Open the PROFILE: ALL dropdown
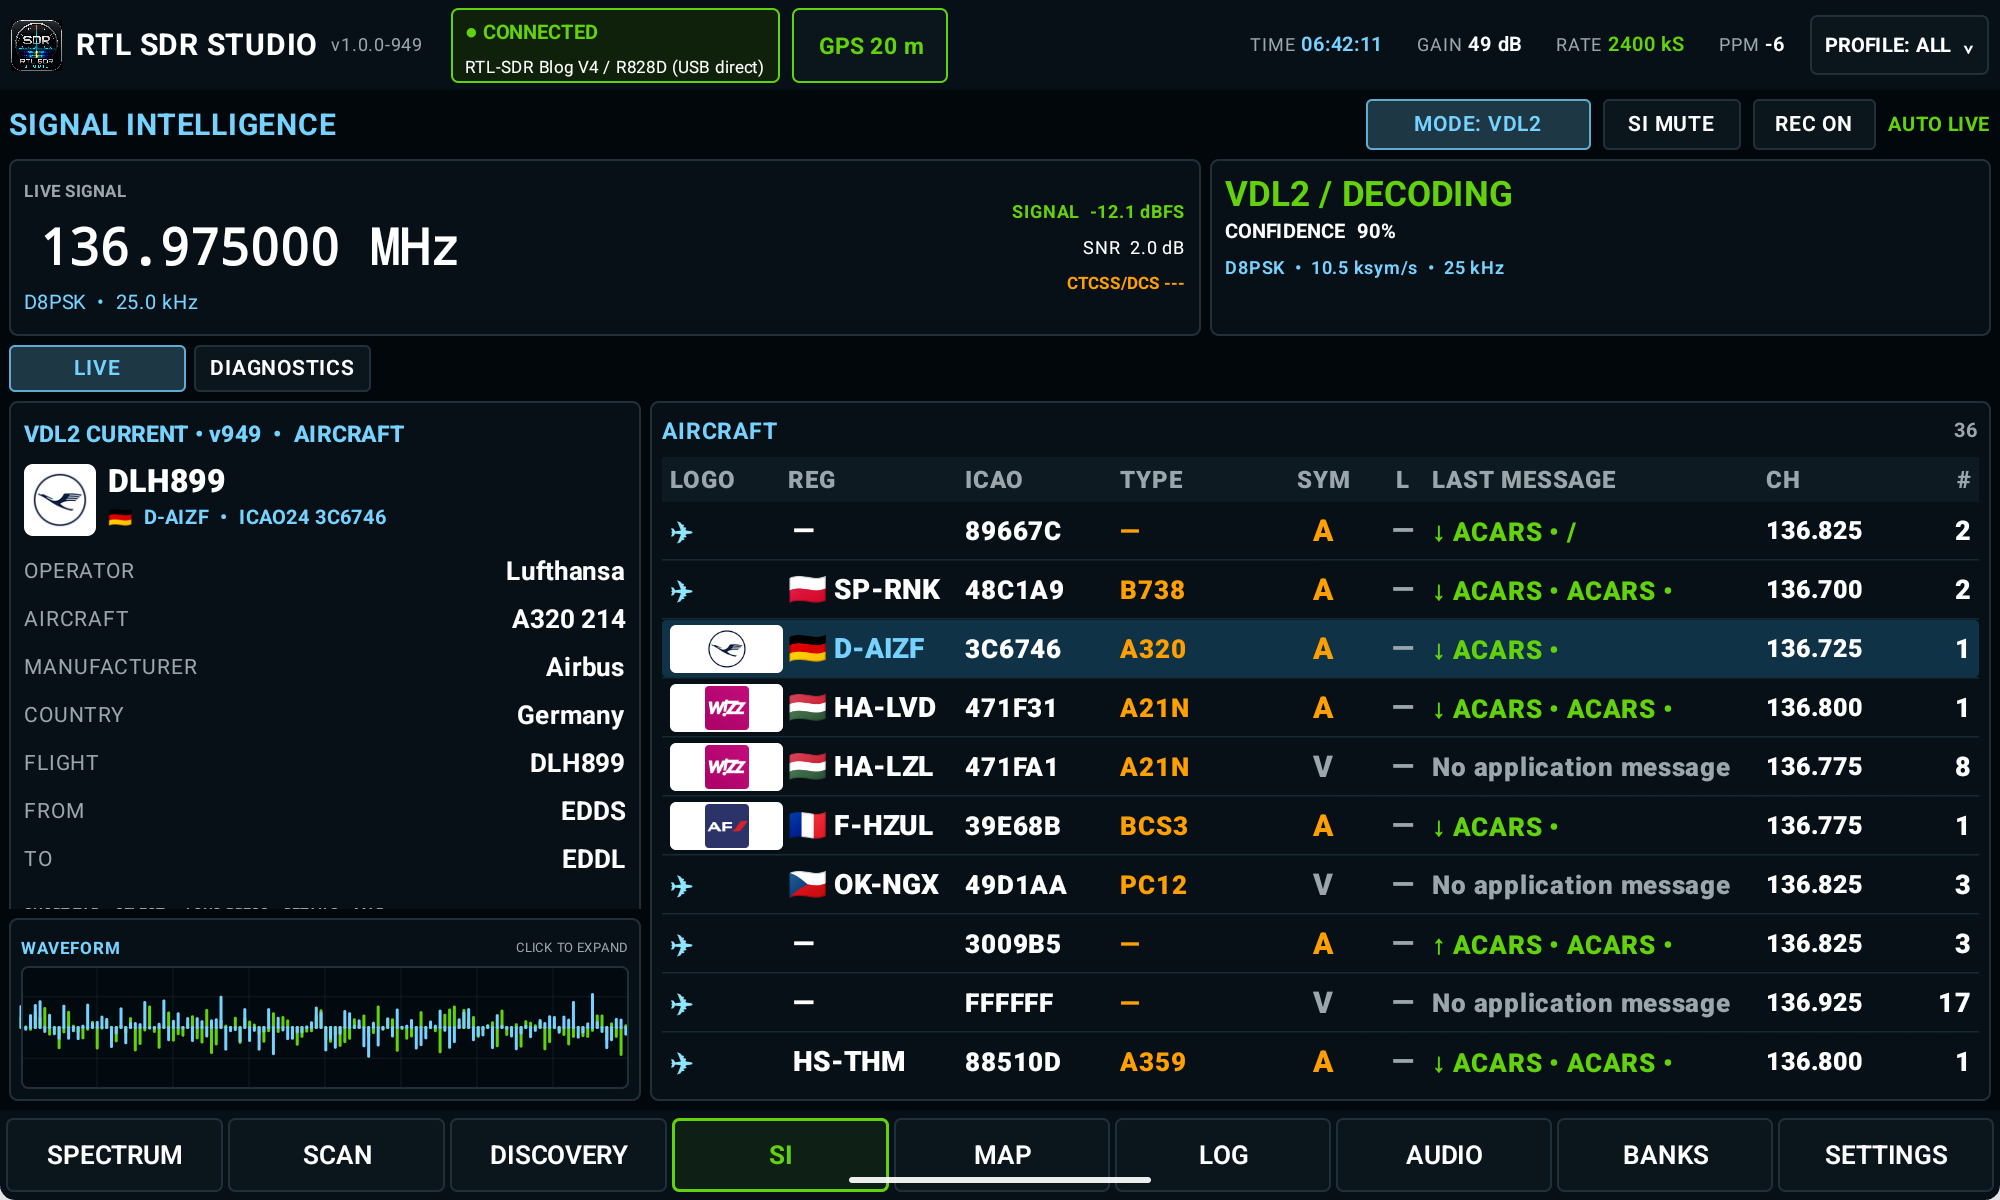 tap(1899, 45)
